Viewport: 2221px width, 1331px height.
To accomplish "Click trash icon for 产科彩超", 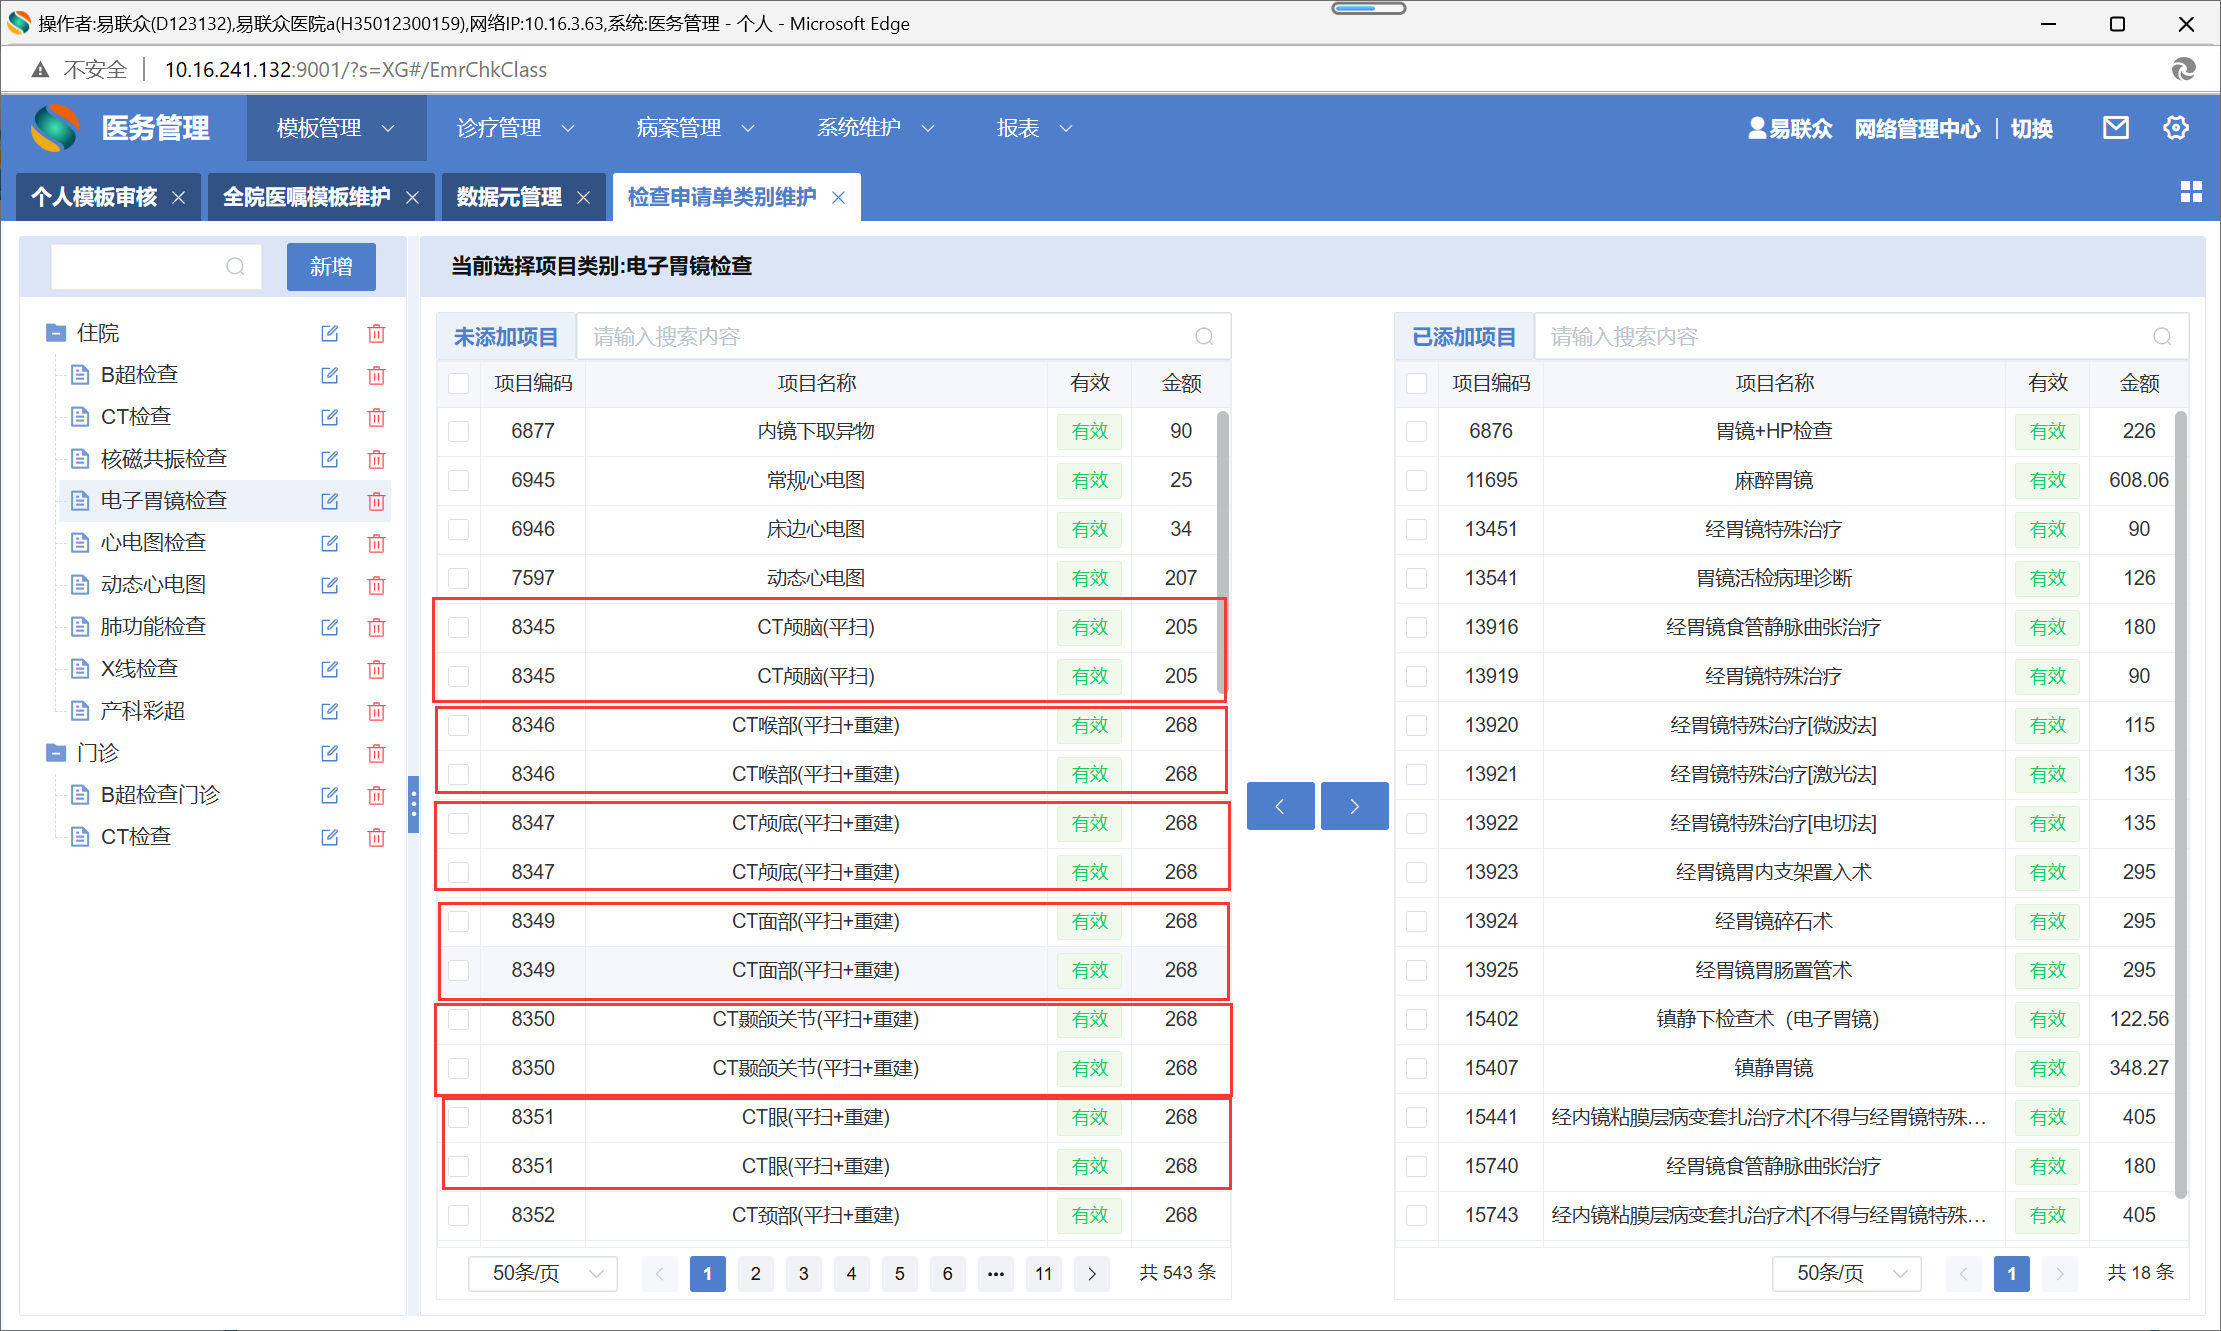I will pyautogui.click(x=376, y=711).
